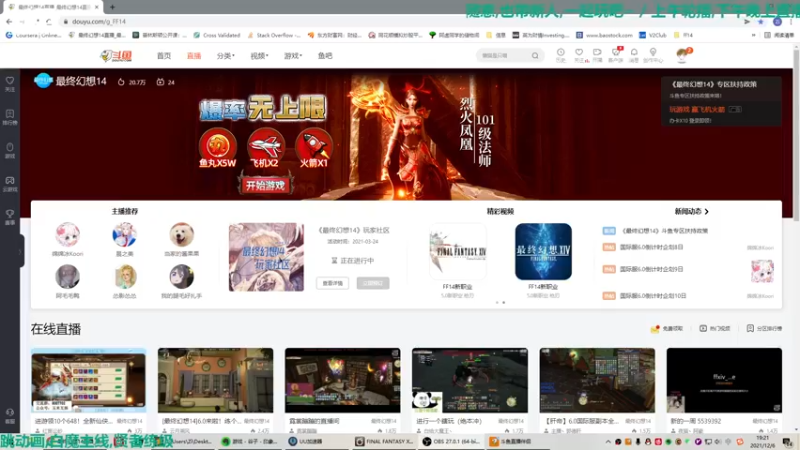The height and width of the screenshot is (450, 800).
Task: Click the 免费领取 free claim link
Action: (x=667, y=329)
